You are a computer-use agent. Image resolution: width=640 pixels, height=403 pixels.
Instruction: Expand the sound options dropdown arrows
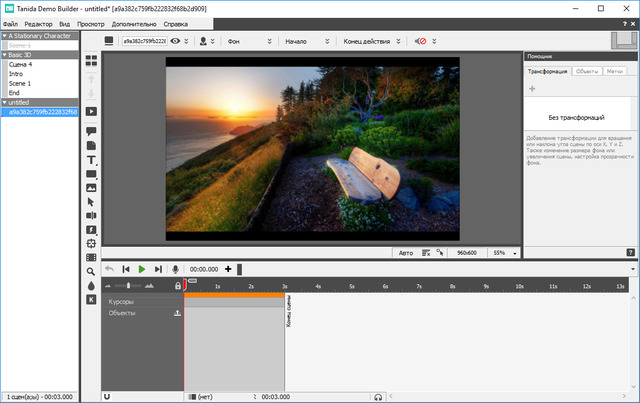(x=434, y=41)
